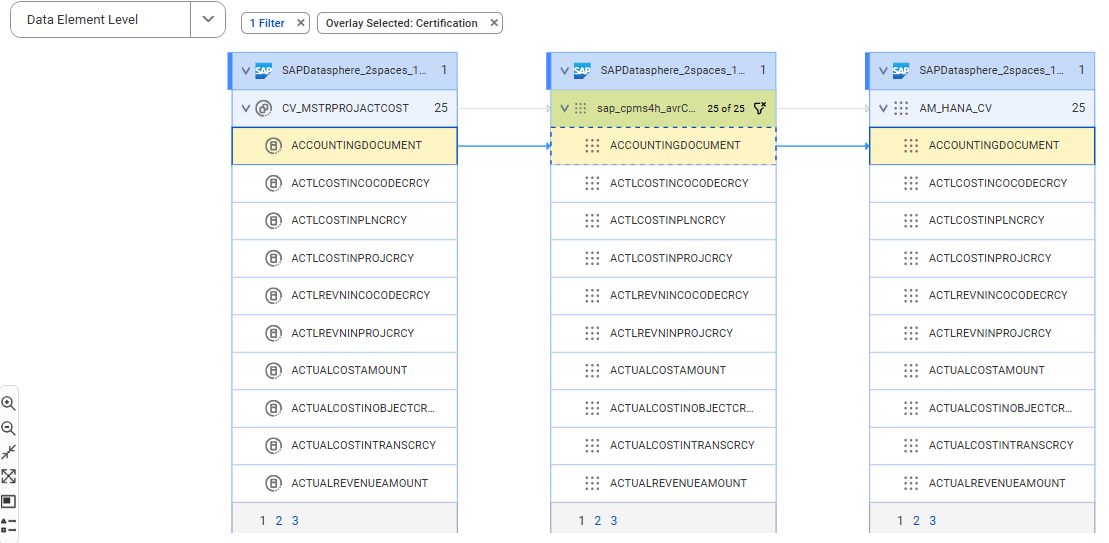Select ACTLCOSTINPROJCRCY in sap_cpms4h_avrC
The height and width of the screenshot is (543, 1109).
[663, 258]
